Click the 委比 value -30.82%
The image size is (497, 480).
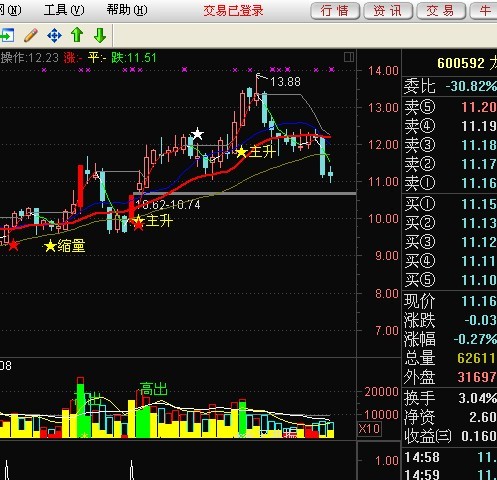click(x=471, y=86)
